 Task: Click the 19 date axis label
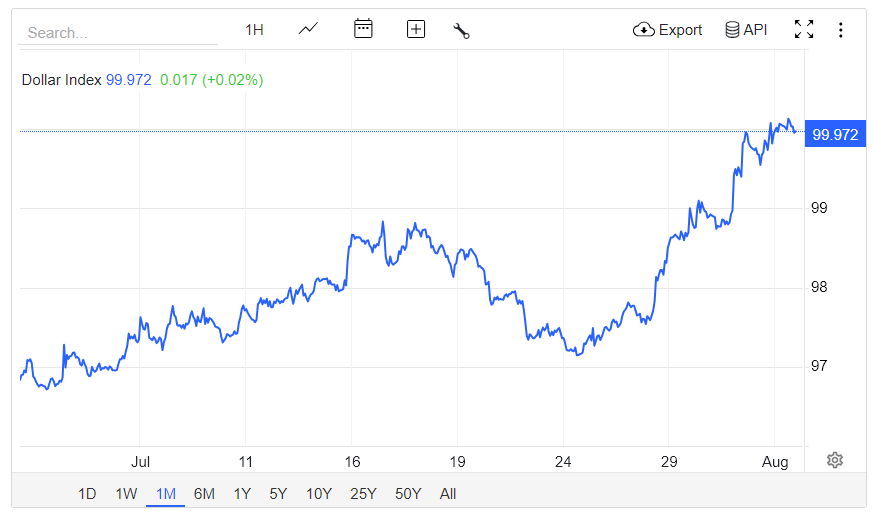[x=457, y=462]
